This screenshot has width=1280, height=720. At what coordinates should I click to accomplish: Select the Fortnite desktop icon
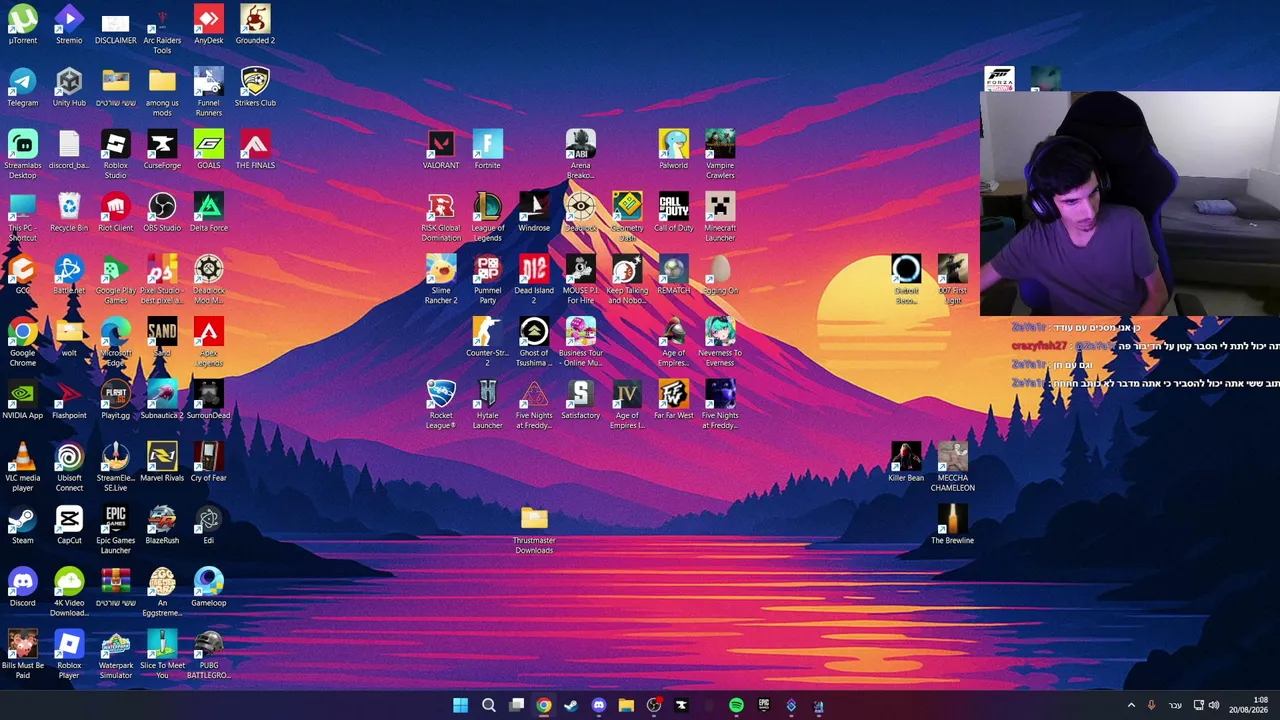[487, 150]
